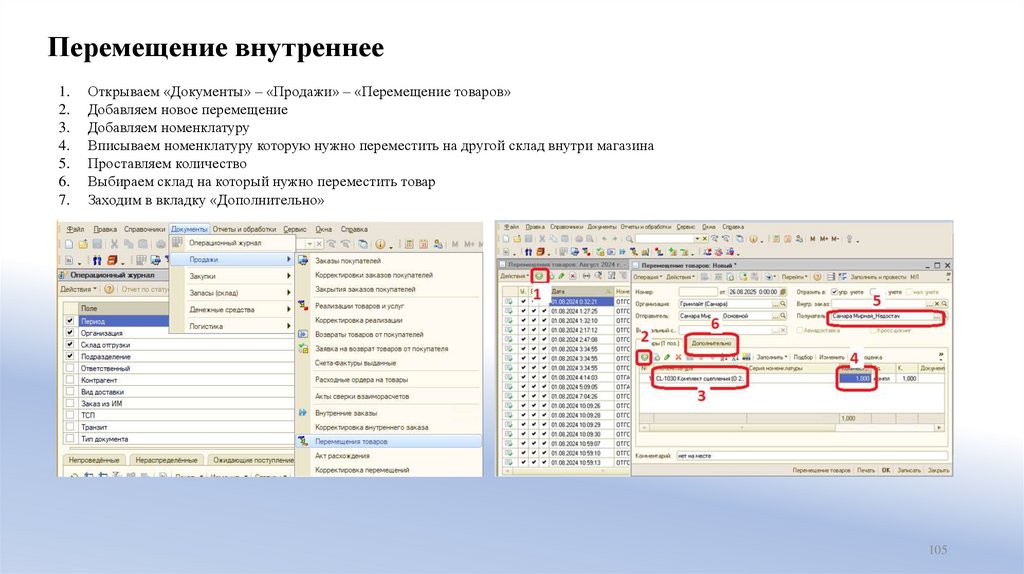Click calendar icon next to date 26.08.2025
Screen dimensions: 1024x574
[782, 292]
